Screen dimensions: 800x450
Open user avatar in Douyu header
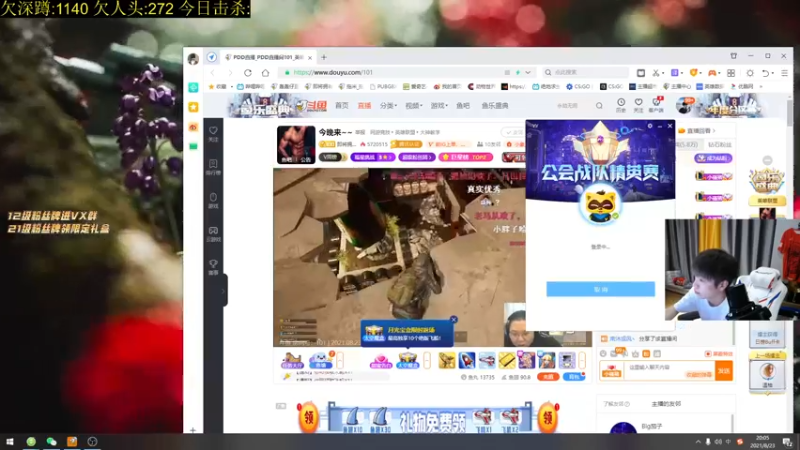pyautogui.click(x=684, y=105)
